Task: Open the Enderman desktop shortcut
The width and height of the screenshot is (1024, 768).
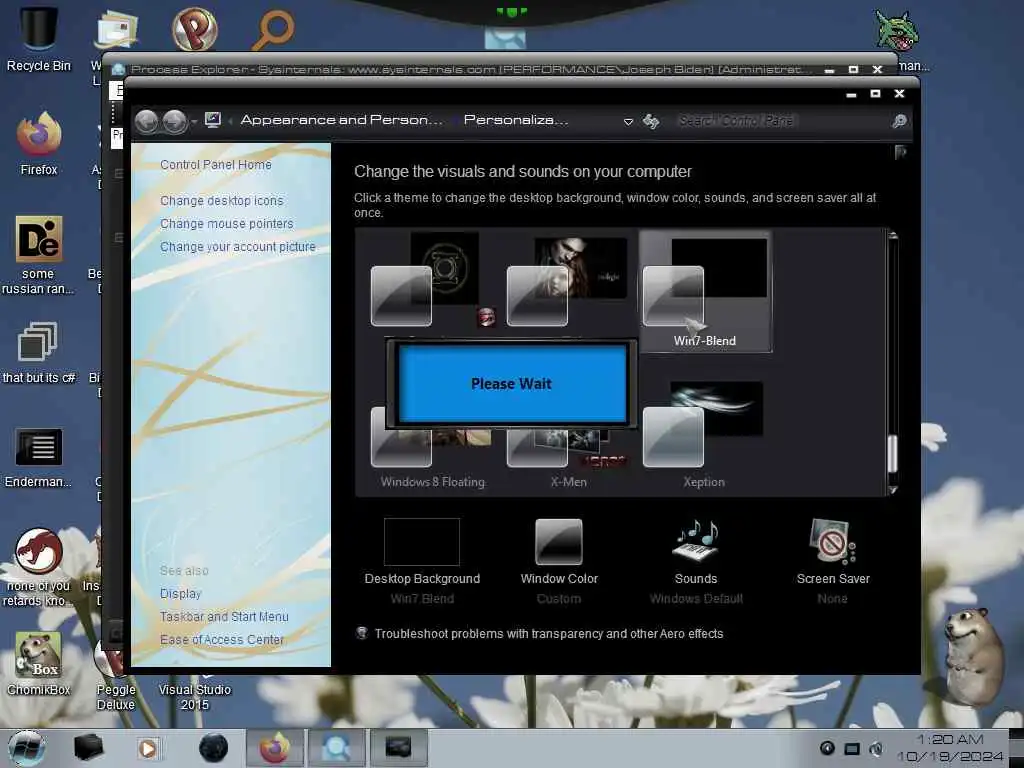Action: coord(39,457)
